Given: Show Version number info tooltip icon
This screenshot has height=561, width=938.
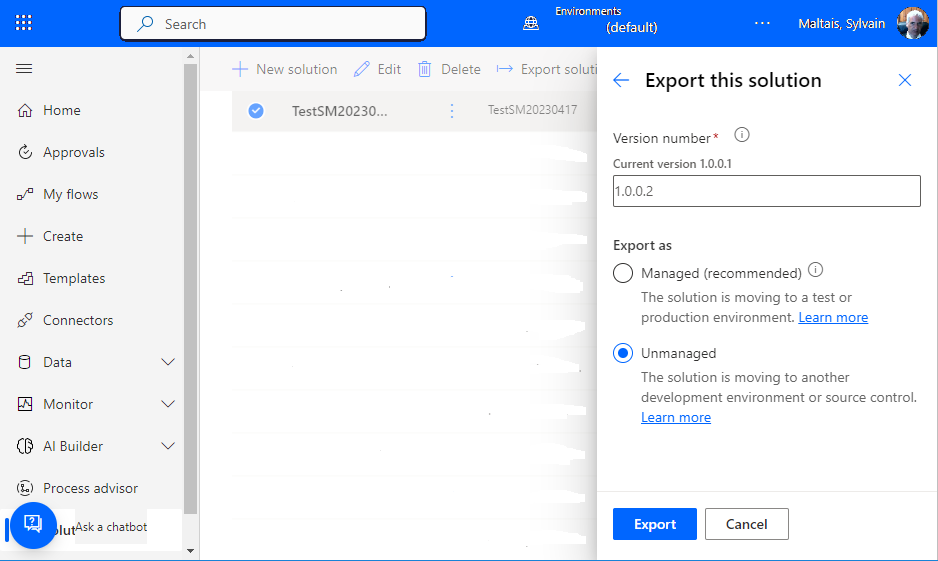Looking at the screenshot, I should (x=742, y=135).
